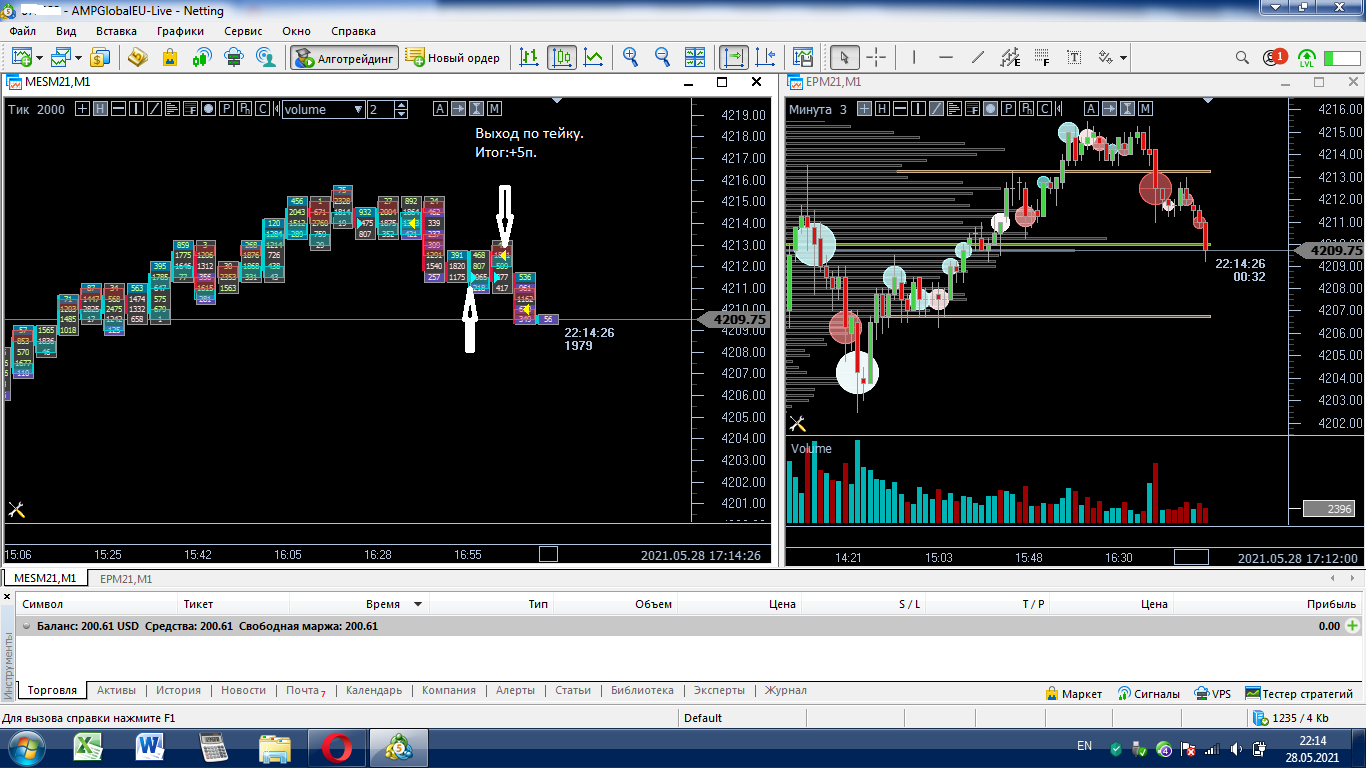Select the cursor arrow tool

(844, 57)
